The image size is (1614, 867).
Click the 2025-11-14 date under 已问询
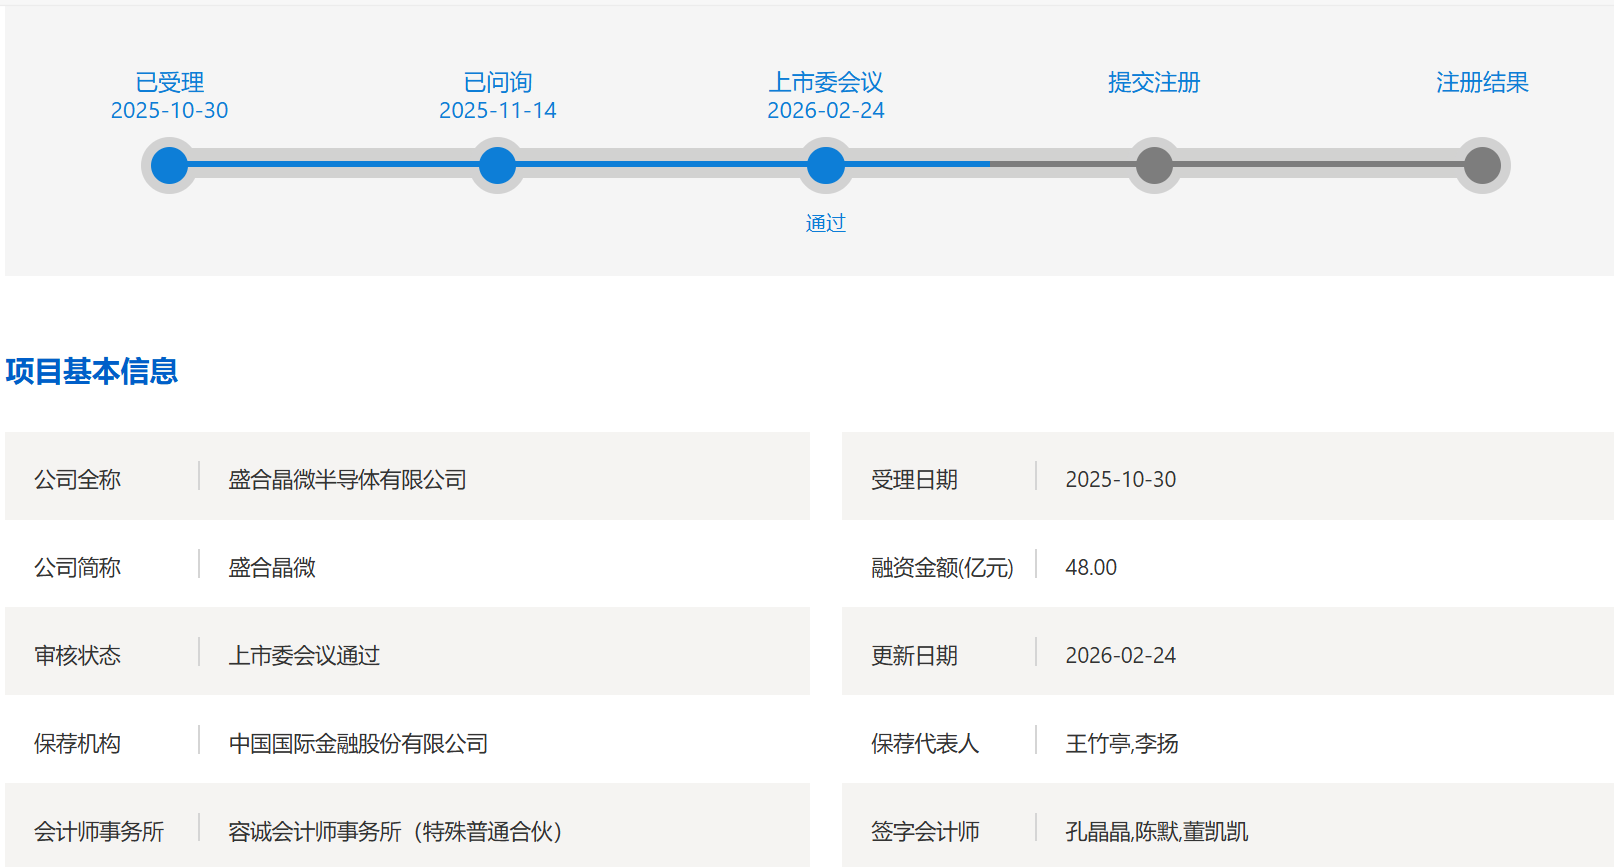click(x=497, y=110)
